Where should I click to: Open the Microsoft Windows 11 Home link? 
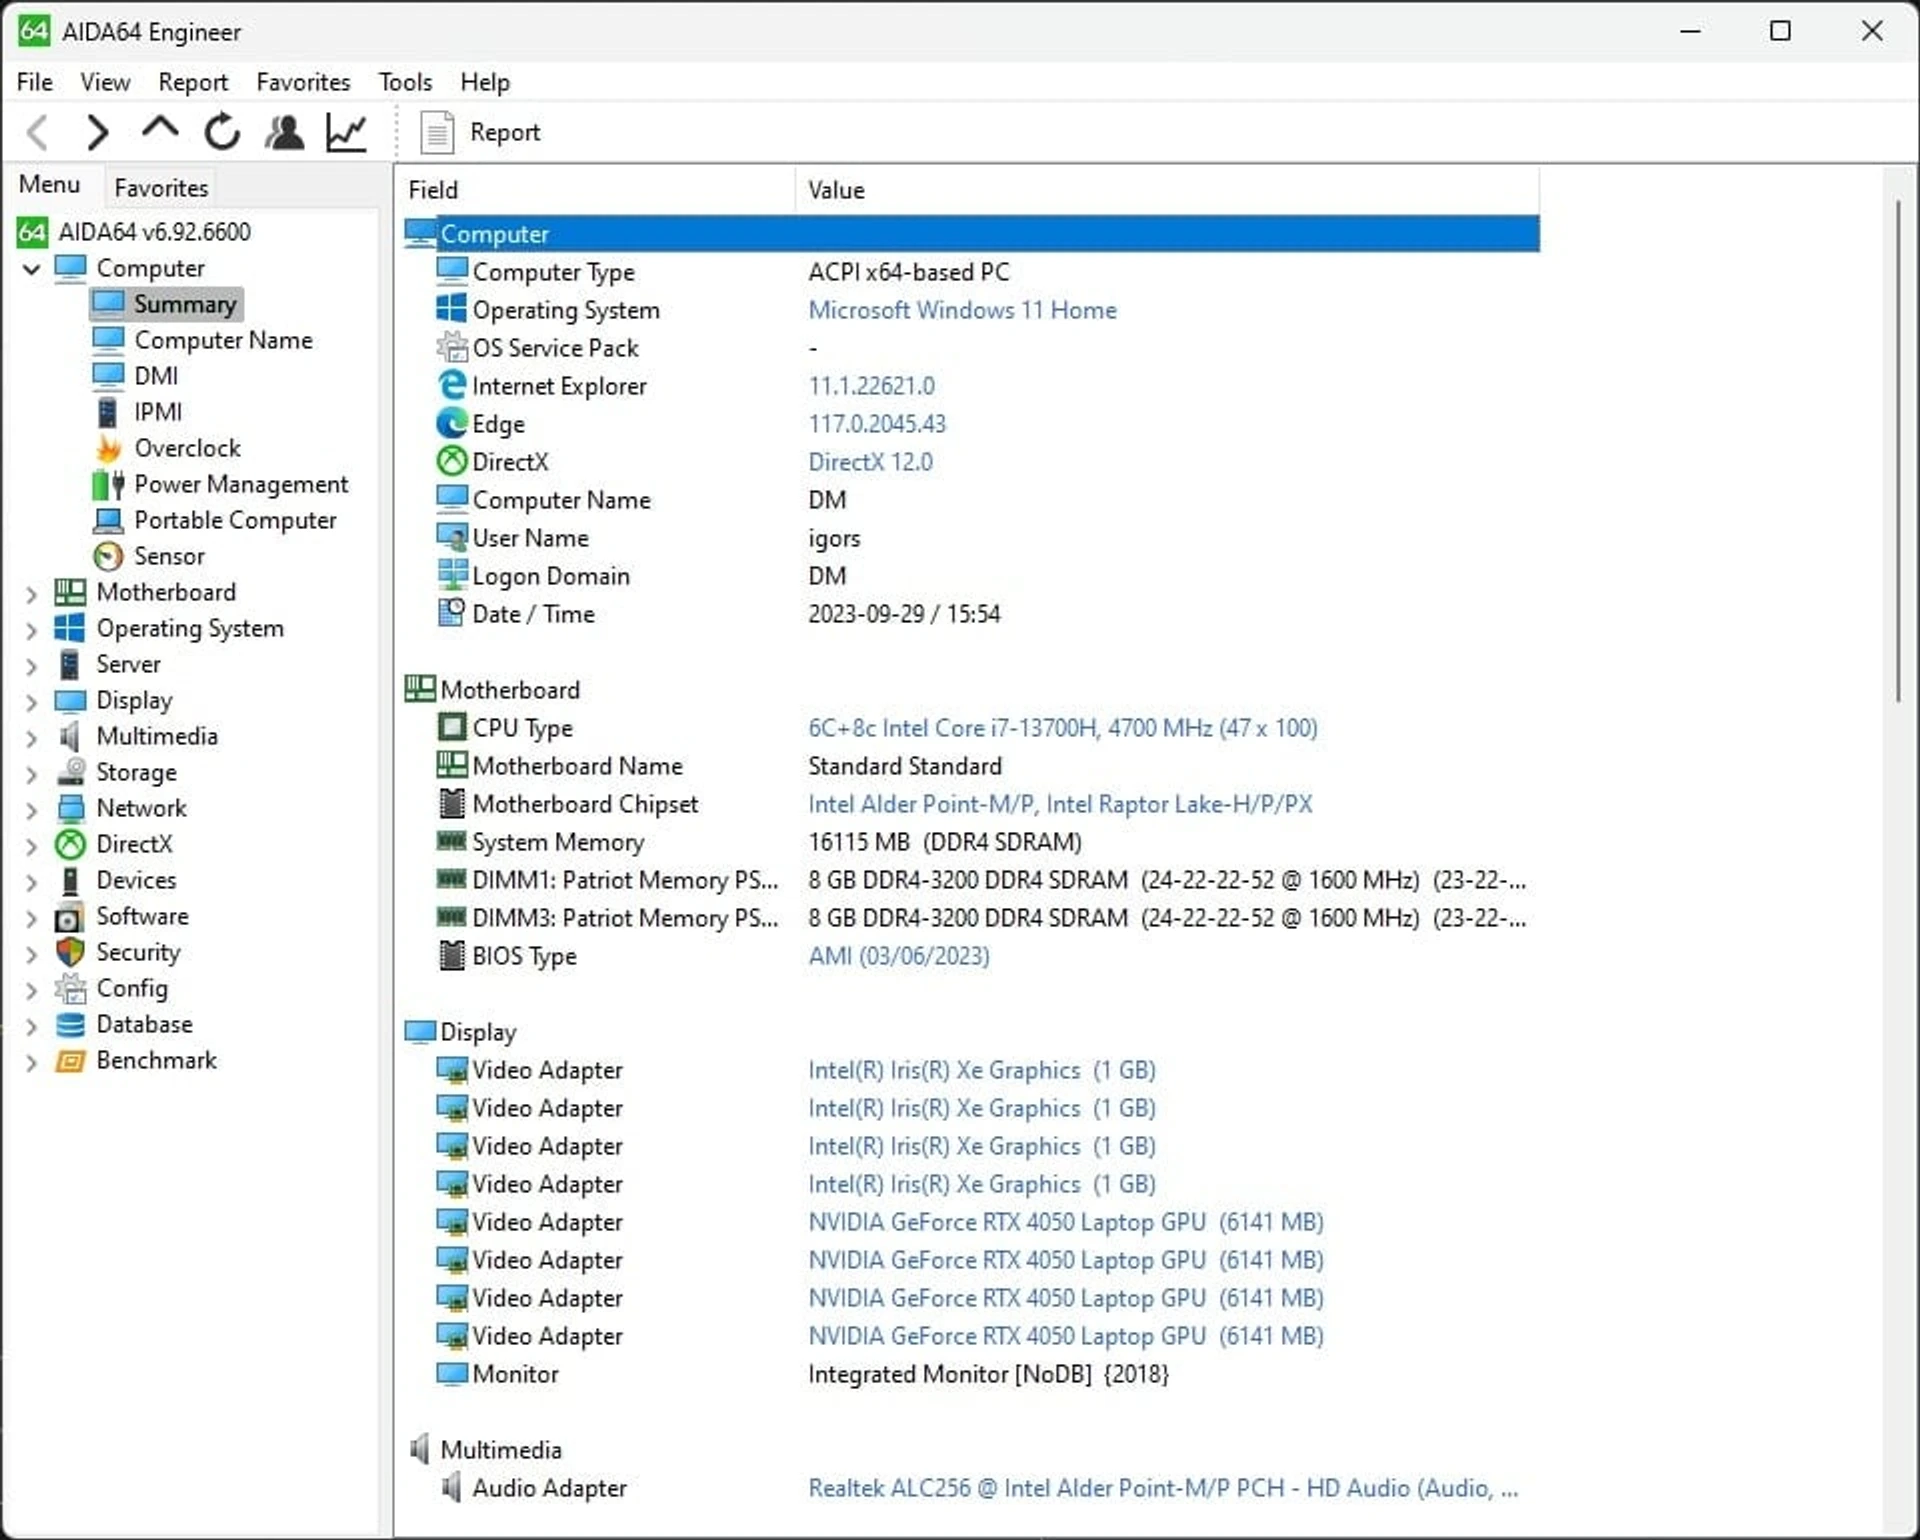coord(962,310)
